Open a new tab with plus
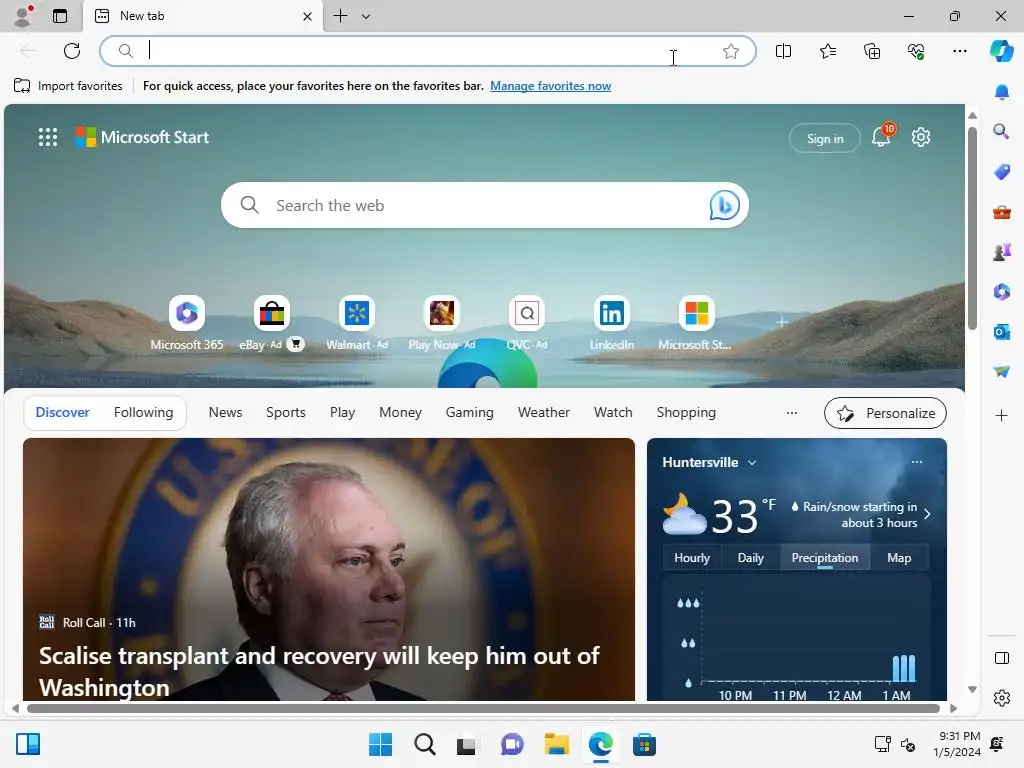Viewport: 1024px width, 768px height. pos(340,16)
